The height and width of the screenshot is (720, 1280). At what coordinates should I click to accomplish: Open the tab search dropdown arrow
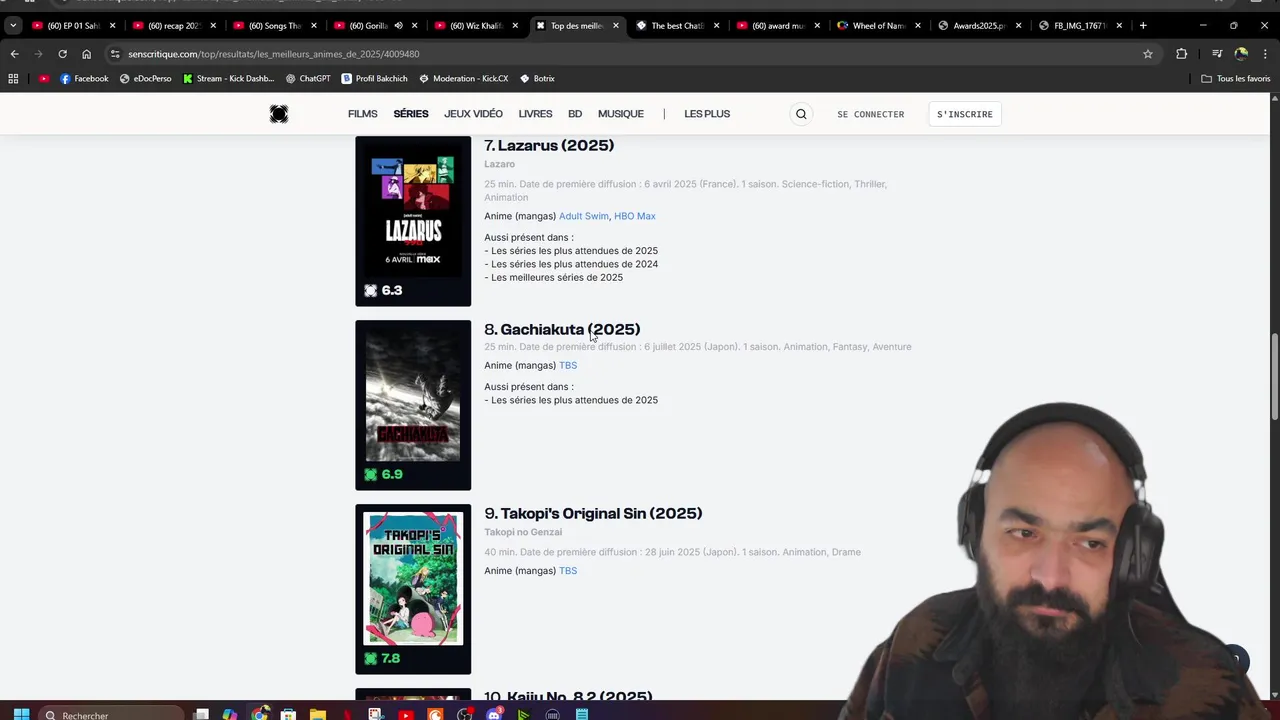[x=13, y=25]
